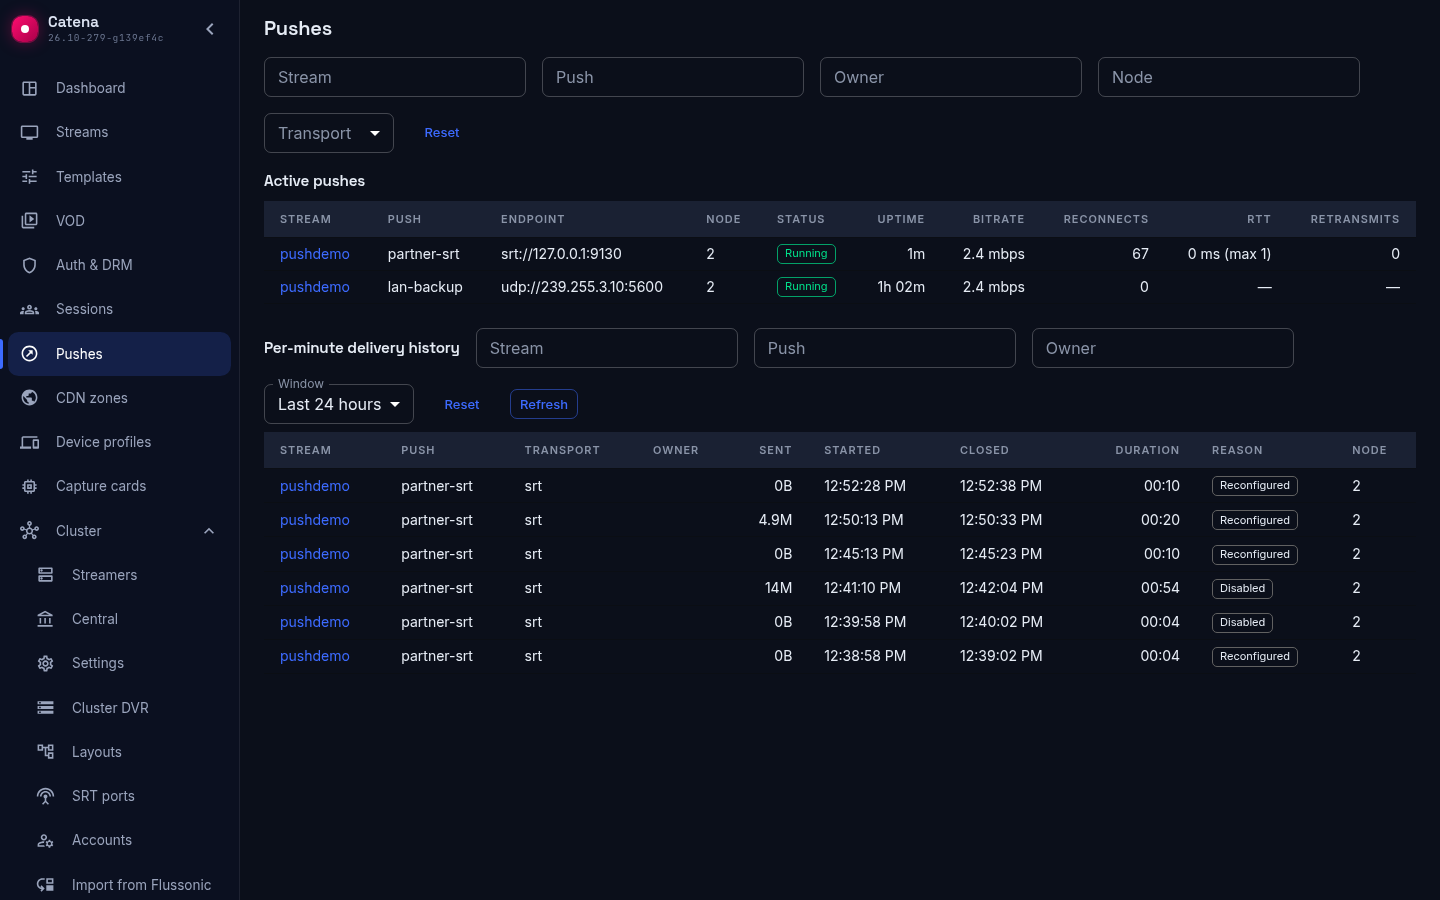The height and width of the screenshot is (900, 1440).
Task: Click the Auth & DRM shield icon
Action: pyautogui.click(x=30, y=265)
